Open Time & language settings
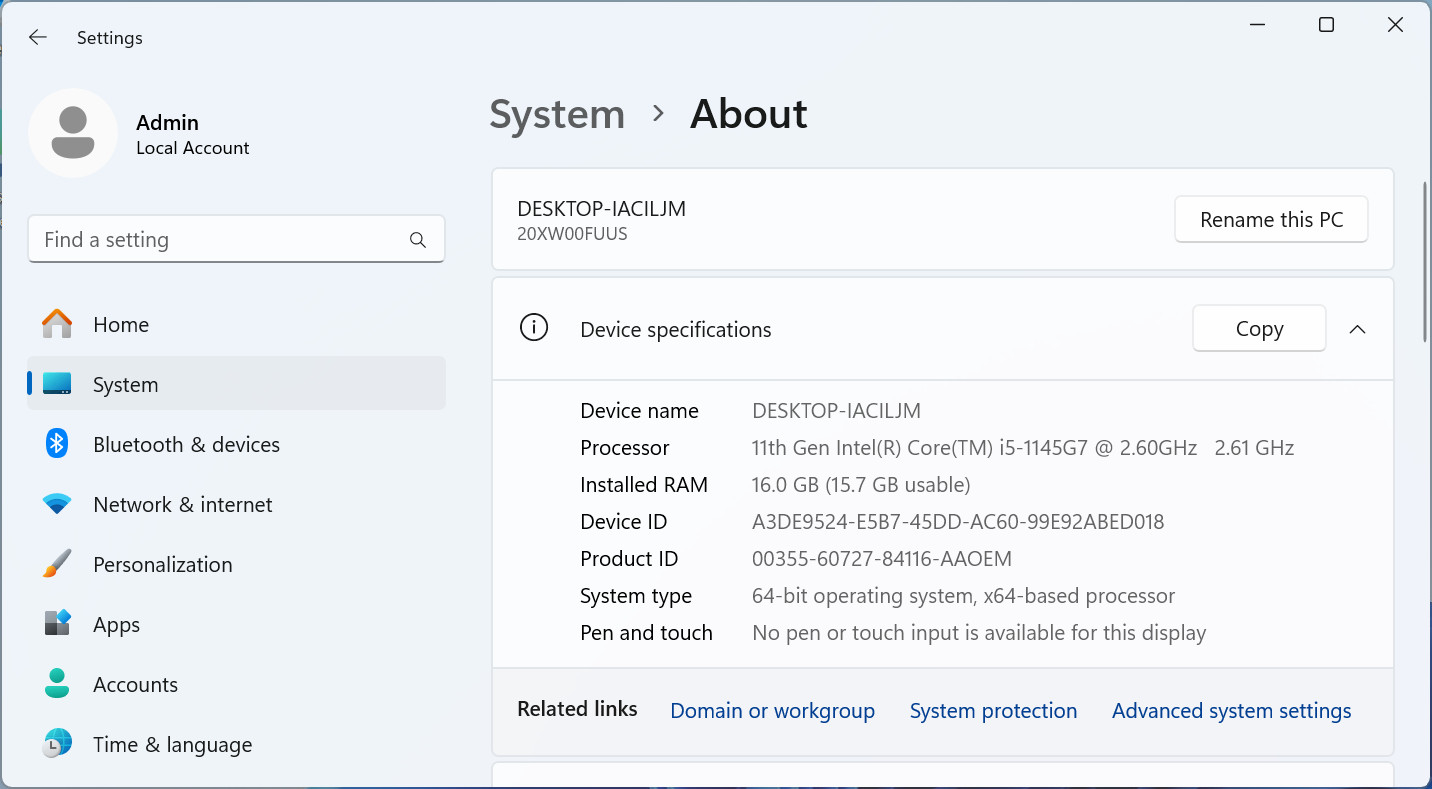Image resolution: width=1432 pixels, height=789 pixels. coord(237,744)
